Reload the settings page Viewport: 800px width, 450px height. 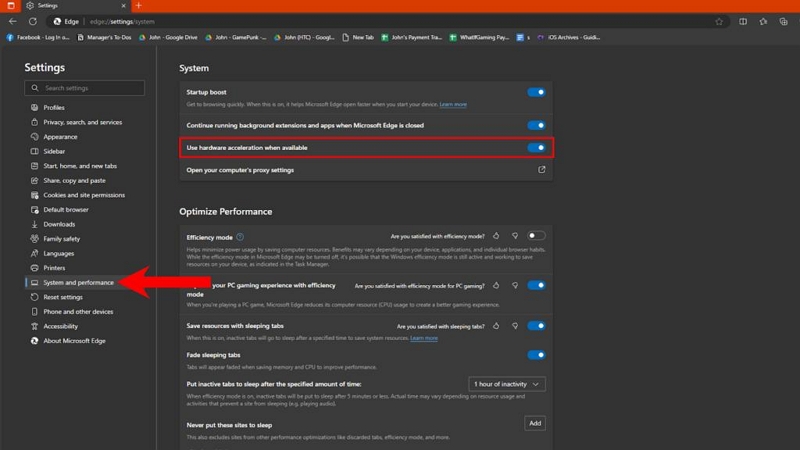33,21
